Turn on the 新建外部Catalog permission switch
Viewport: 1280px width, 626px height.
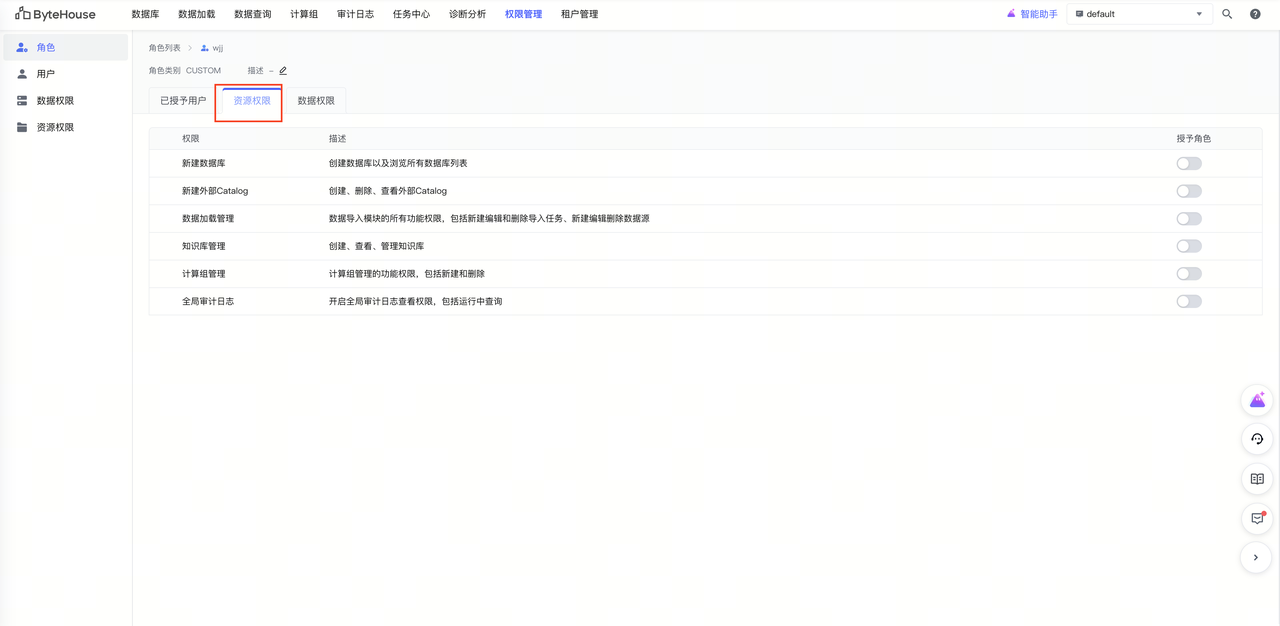(1189, 191)
